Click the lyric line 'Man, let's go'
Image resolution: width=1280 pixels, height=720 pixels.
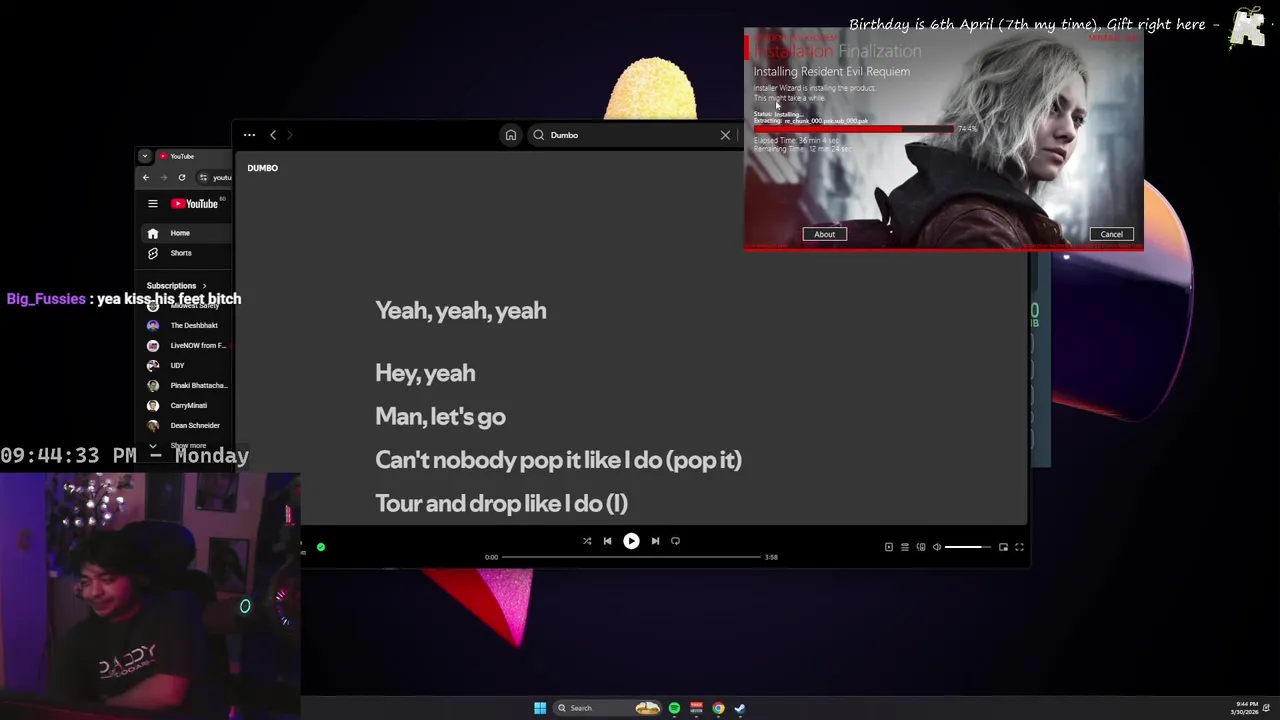click(440, 417)
